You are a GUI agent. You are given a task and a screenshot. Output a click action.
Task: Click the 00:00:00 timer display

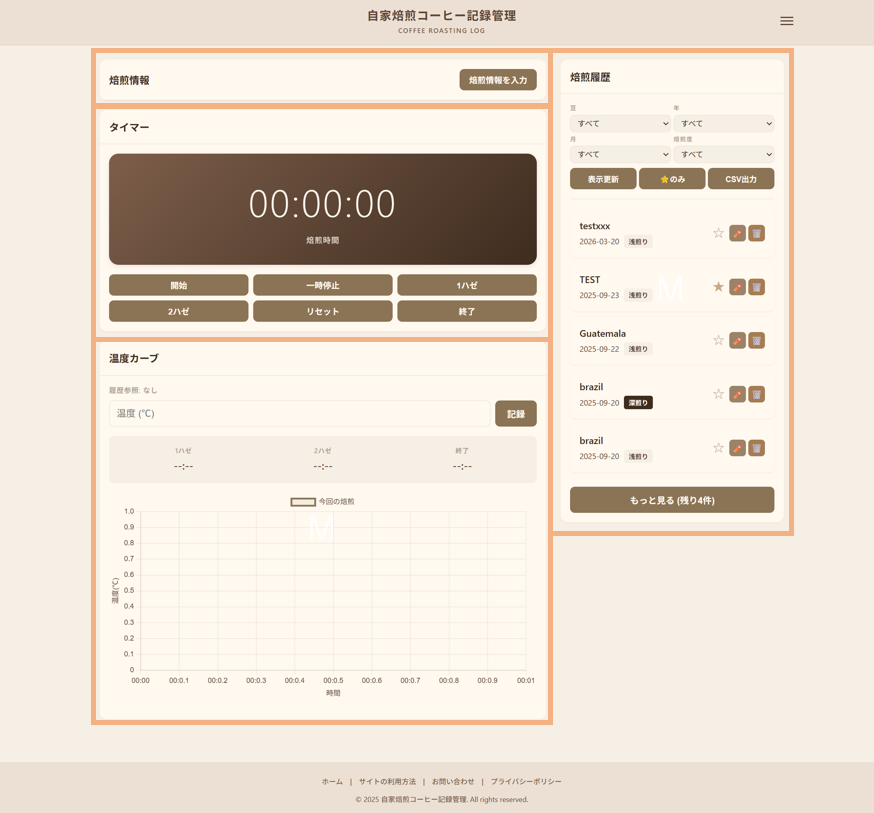[x=322, y=204]
